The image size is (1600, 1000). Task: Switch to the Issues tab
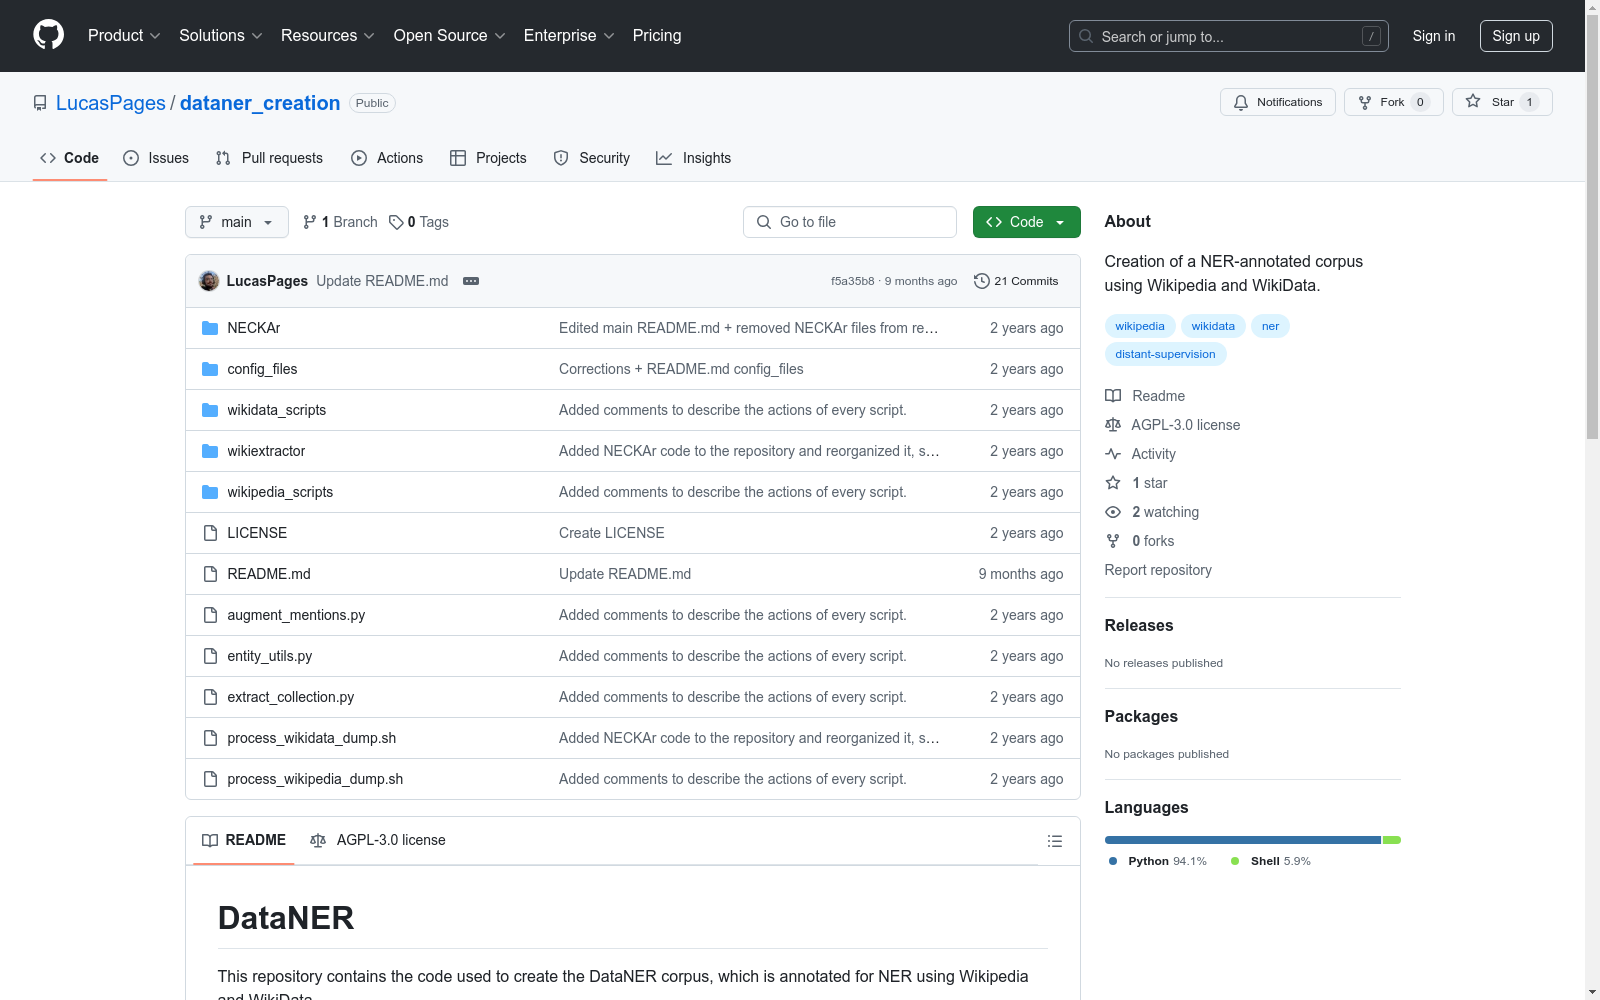click(156, 158)
